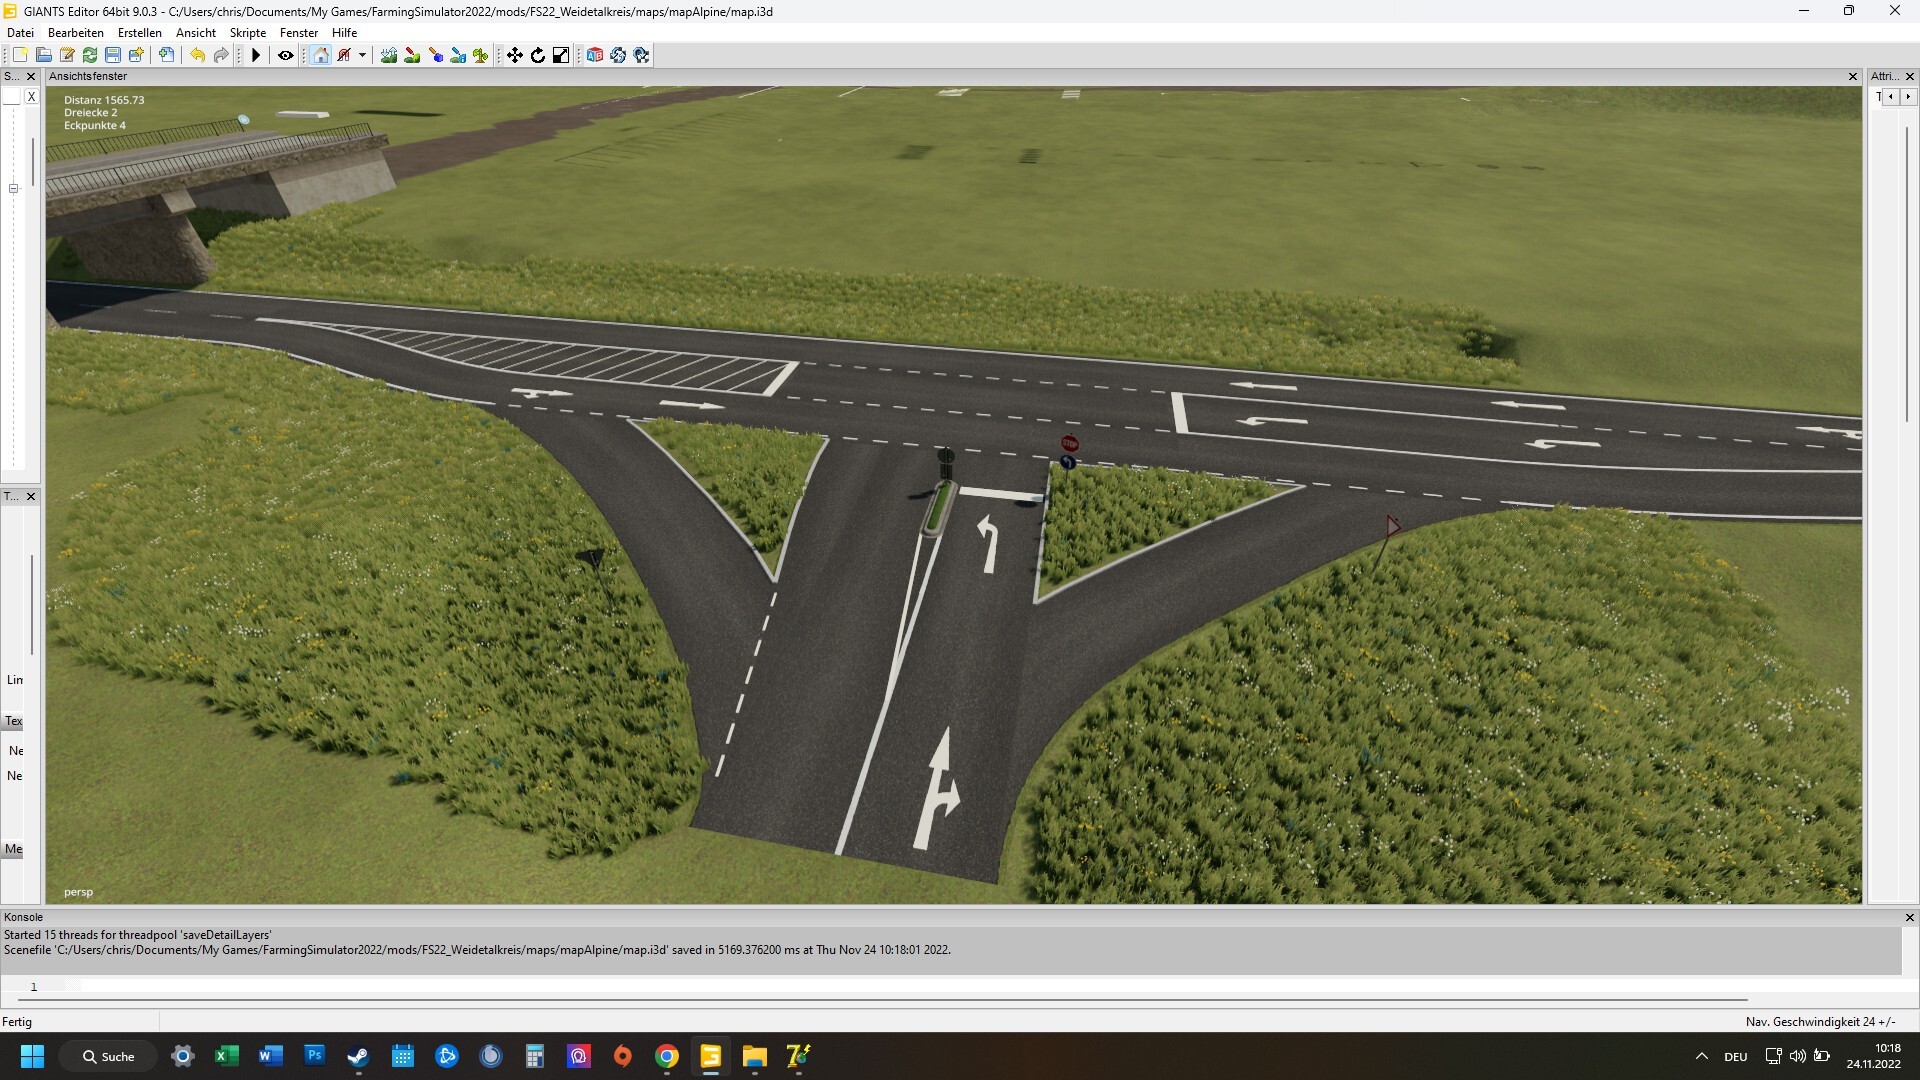Select the terrain paint brush icon
Screen dimensions: 1920x1080
(412, 55)
